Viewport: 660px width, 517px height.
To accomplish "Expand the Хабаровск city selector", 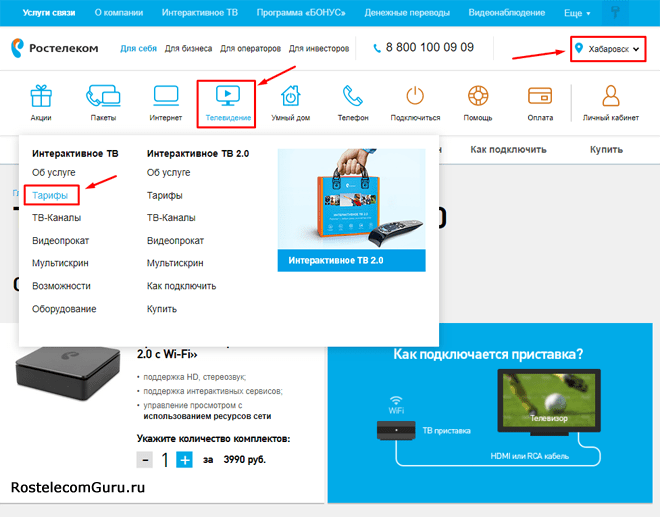I will pyautogui.click(x=607, y=49).
